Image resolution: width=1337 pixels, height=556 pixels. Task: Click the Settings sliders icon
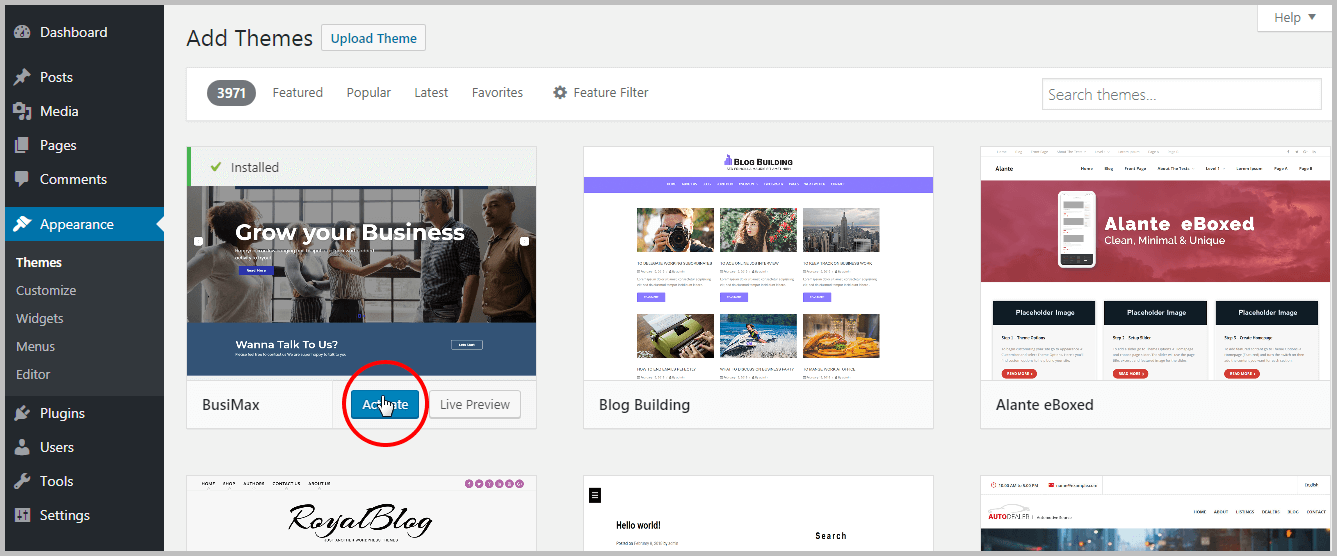click(22, 515)
